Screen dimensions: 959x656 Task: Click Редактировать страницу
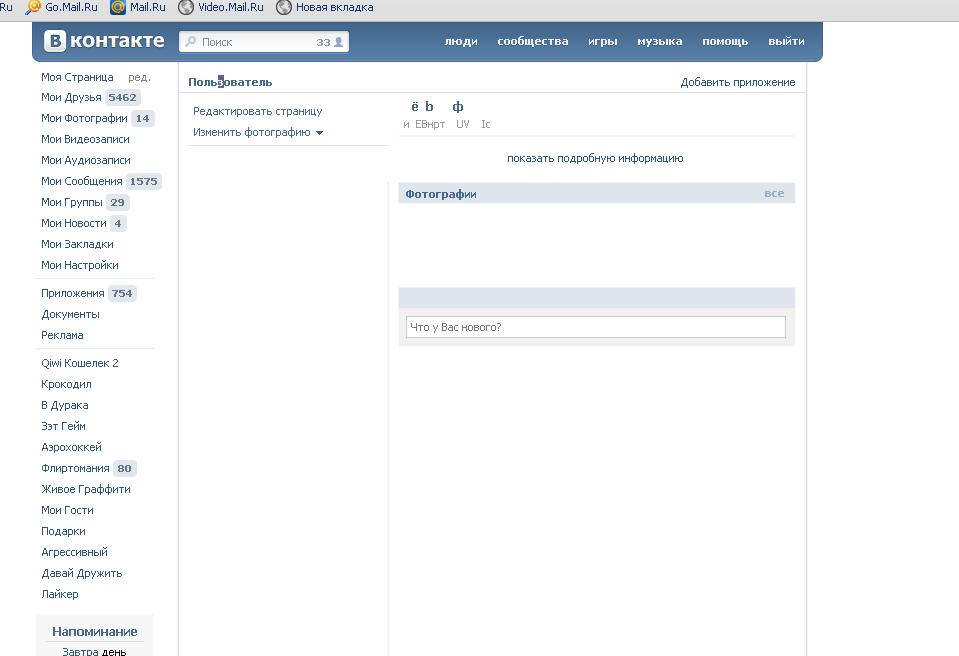point(257,111)
